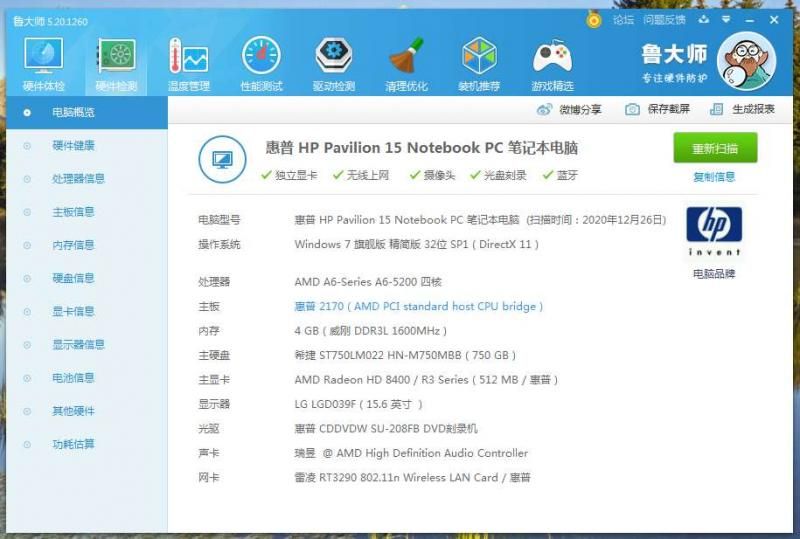Click 复制信息 copy info link
800x539 pixels.
714,177
